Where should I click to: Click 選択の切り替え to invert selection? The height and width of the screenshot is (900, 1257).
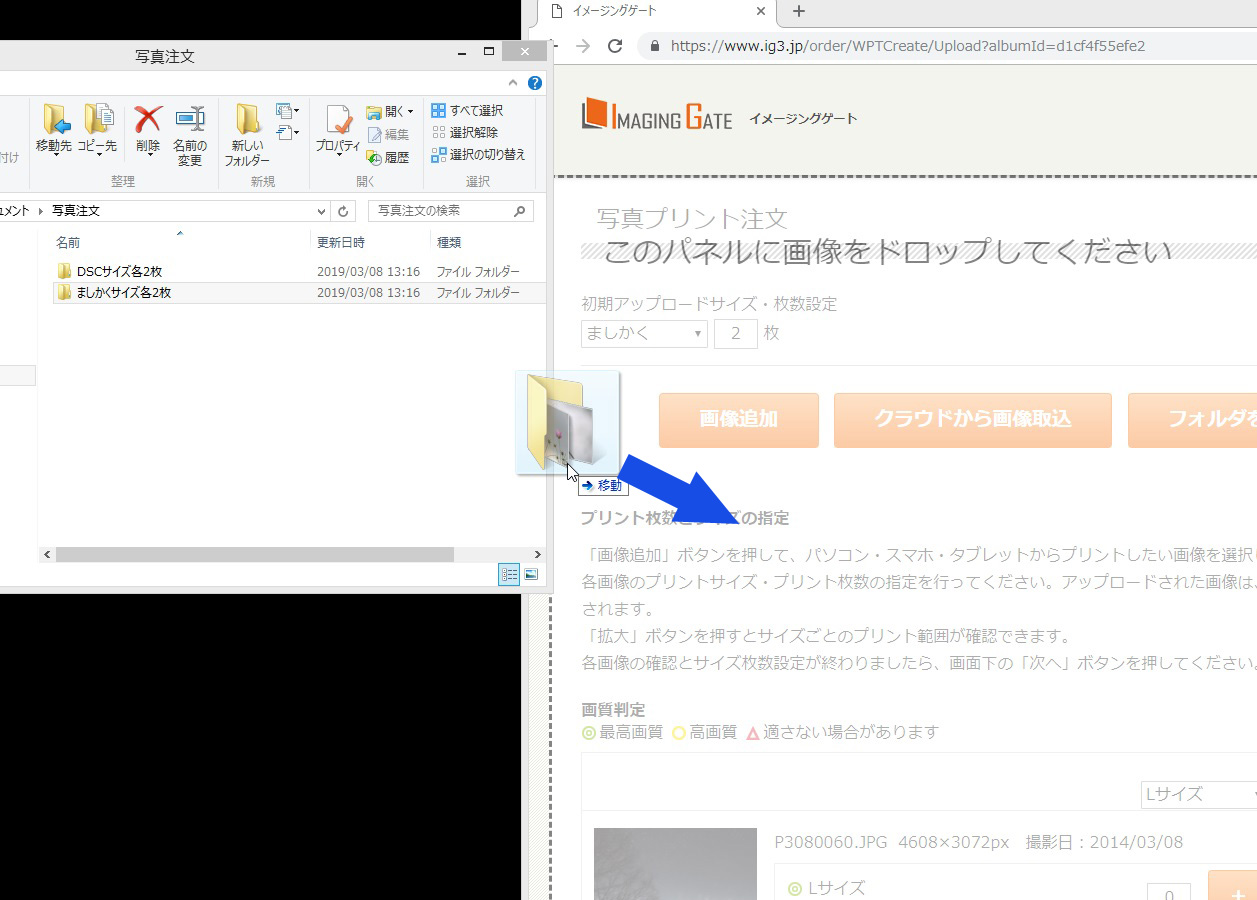click(478, 154)
